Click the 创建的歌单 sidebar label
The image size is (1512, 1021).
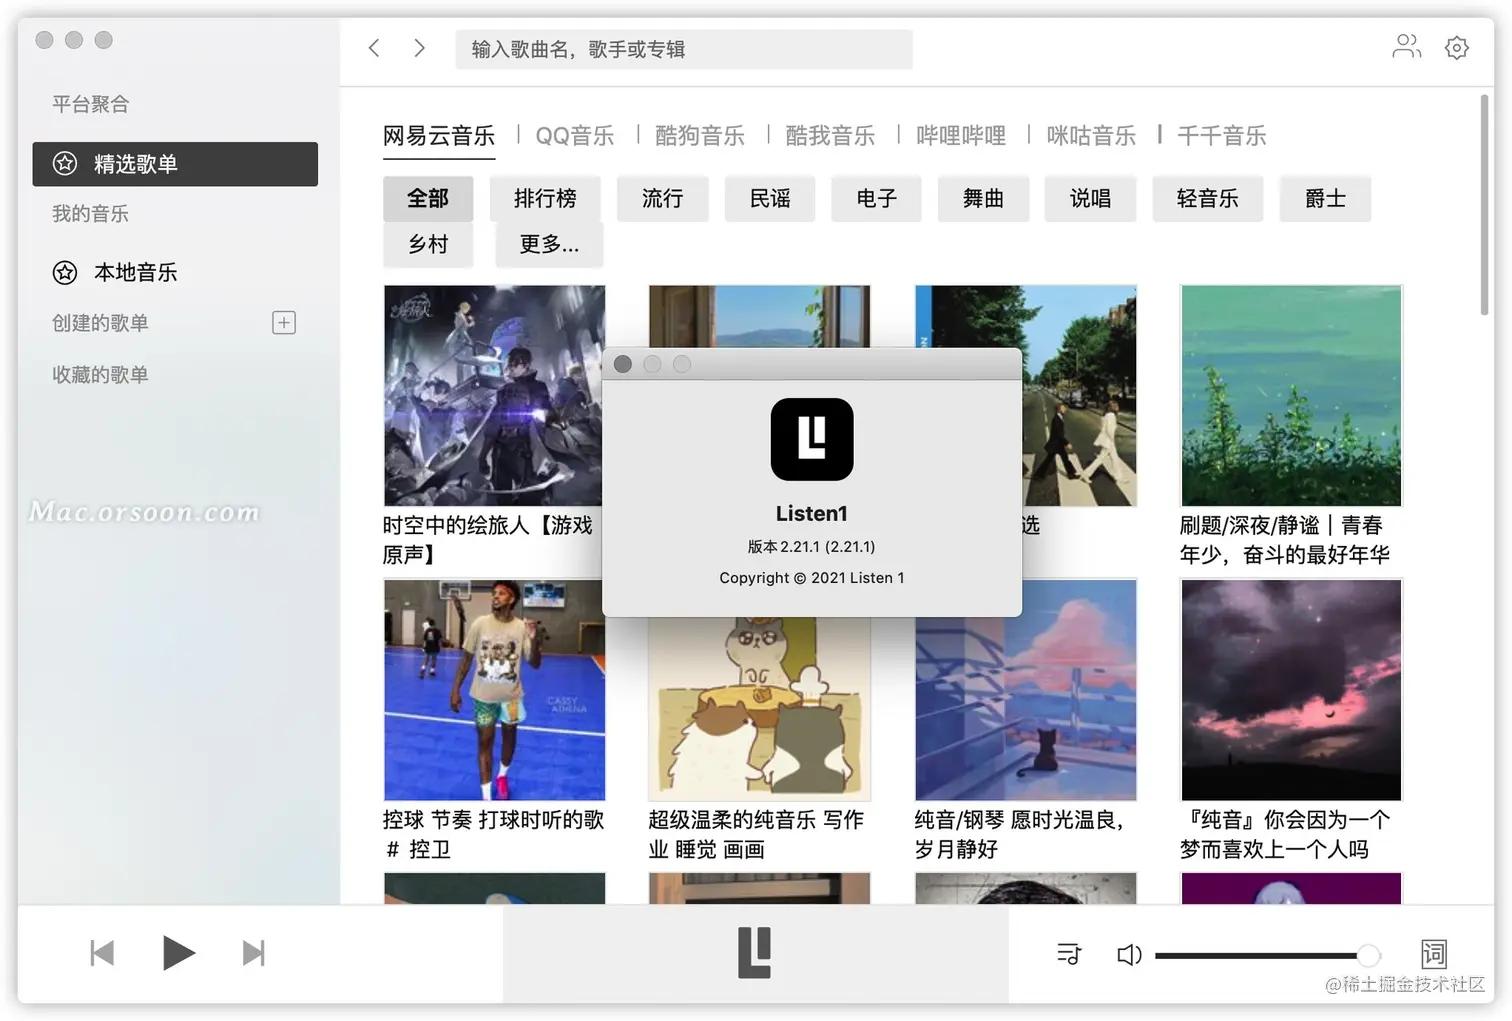[100, 323]
